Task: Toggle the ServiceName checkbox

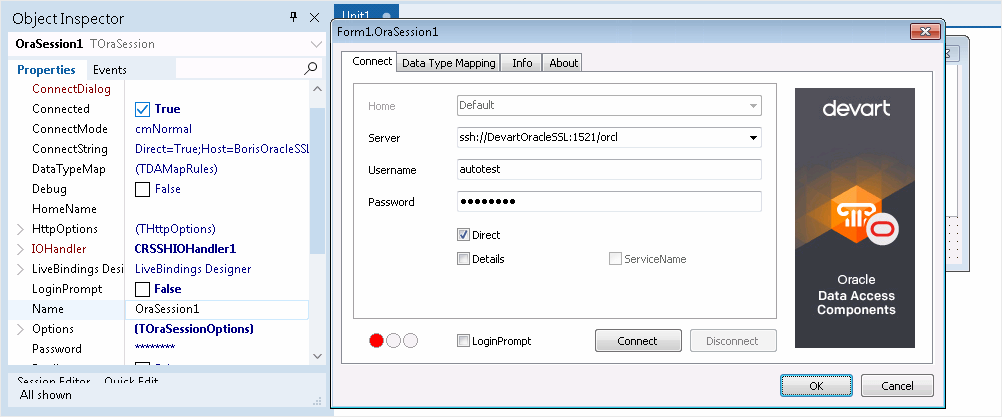Action: click(x=615, y=259)
